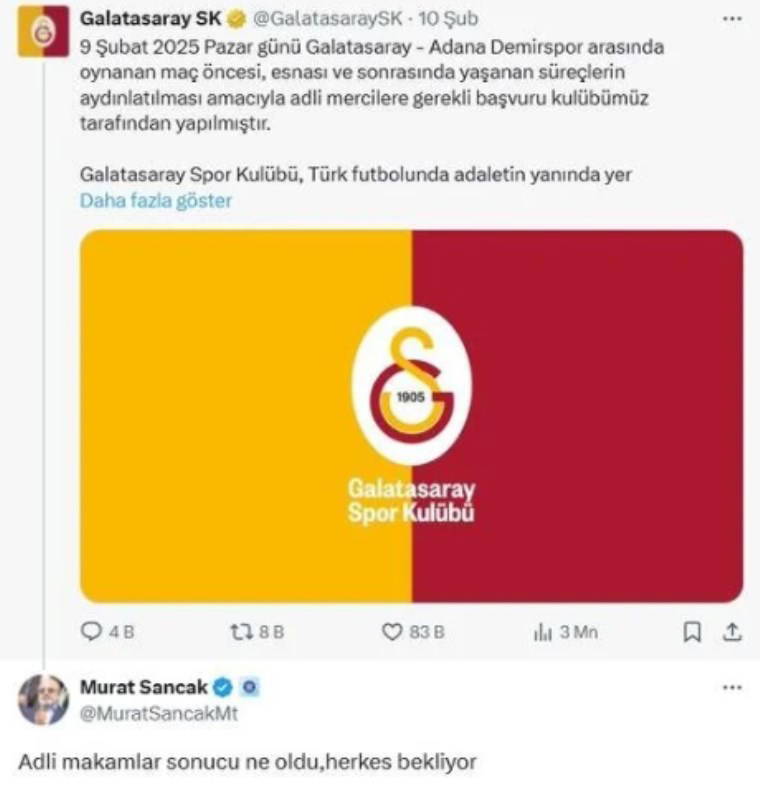Click the blue verified badge beside Murat Sancak

pos(225,687)
